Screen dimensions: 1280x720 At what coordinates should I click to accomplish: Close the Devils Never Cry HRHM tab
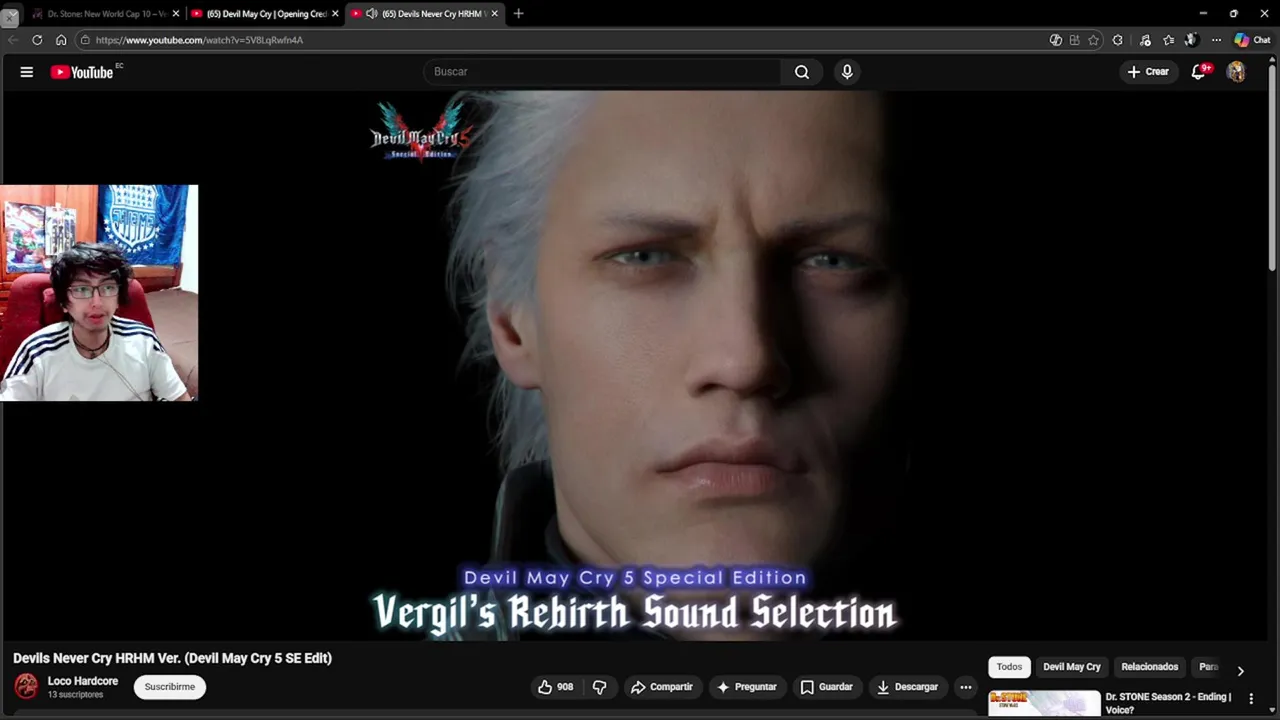[x=494, y=14]
